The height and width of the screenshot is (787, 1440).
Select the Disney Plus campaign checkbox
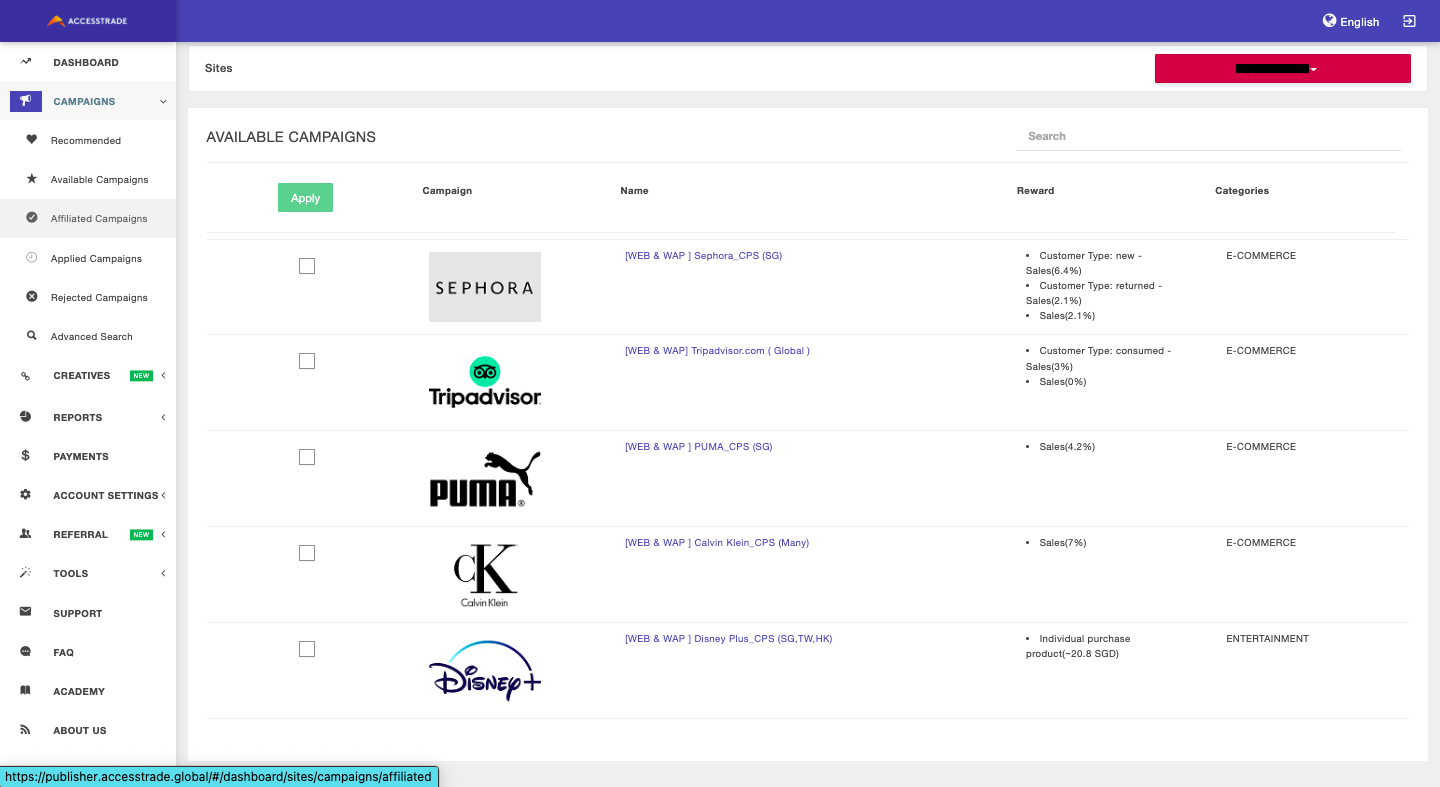tap(307, 649)
